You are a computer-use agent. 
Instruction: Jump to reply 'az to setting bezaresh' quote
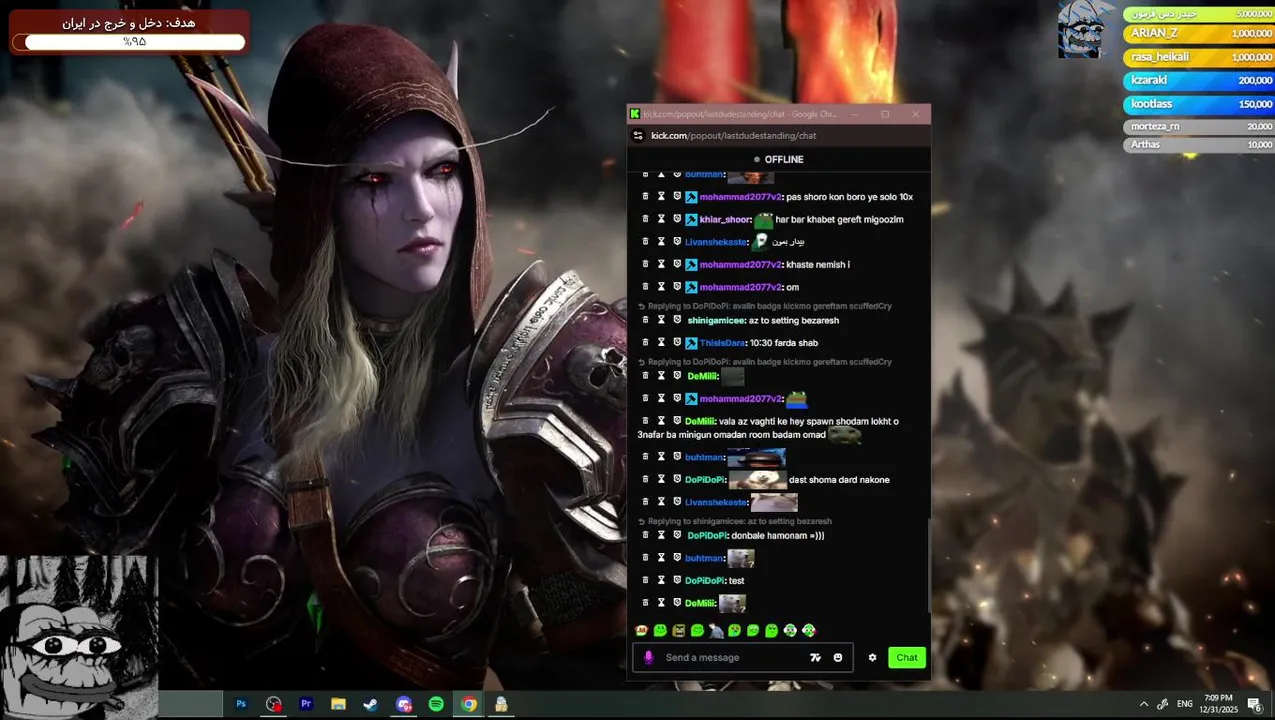(x=739, y=521)
